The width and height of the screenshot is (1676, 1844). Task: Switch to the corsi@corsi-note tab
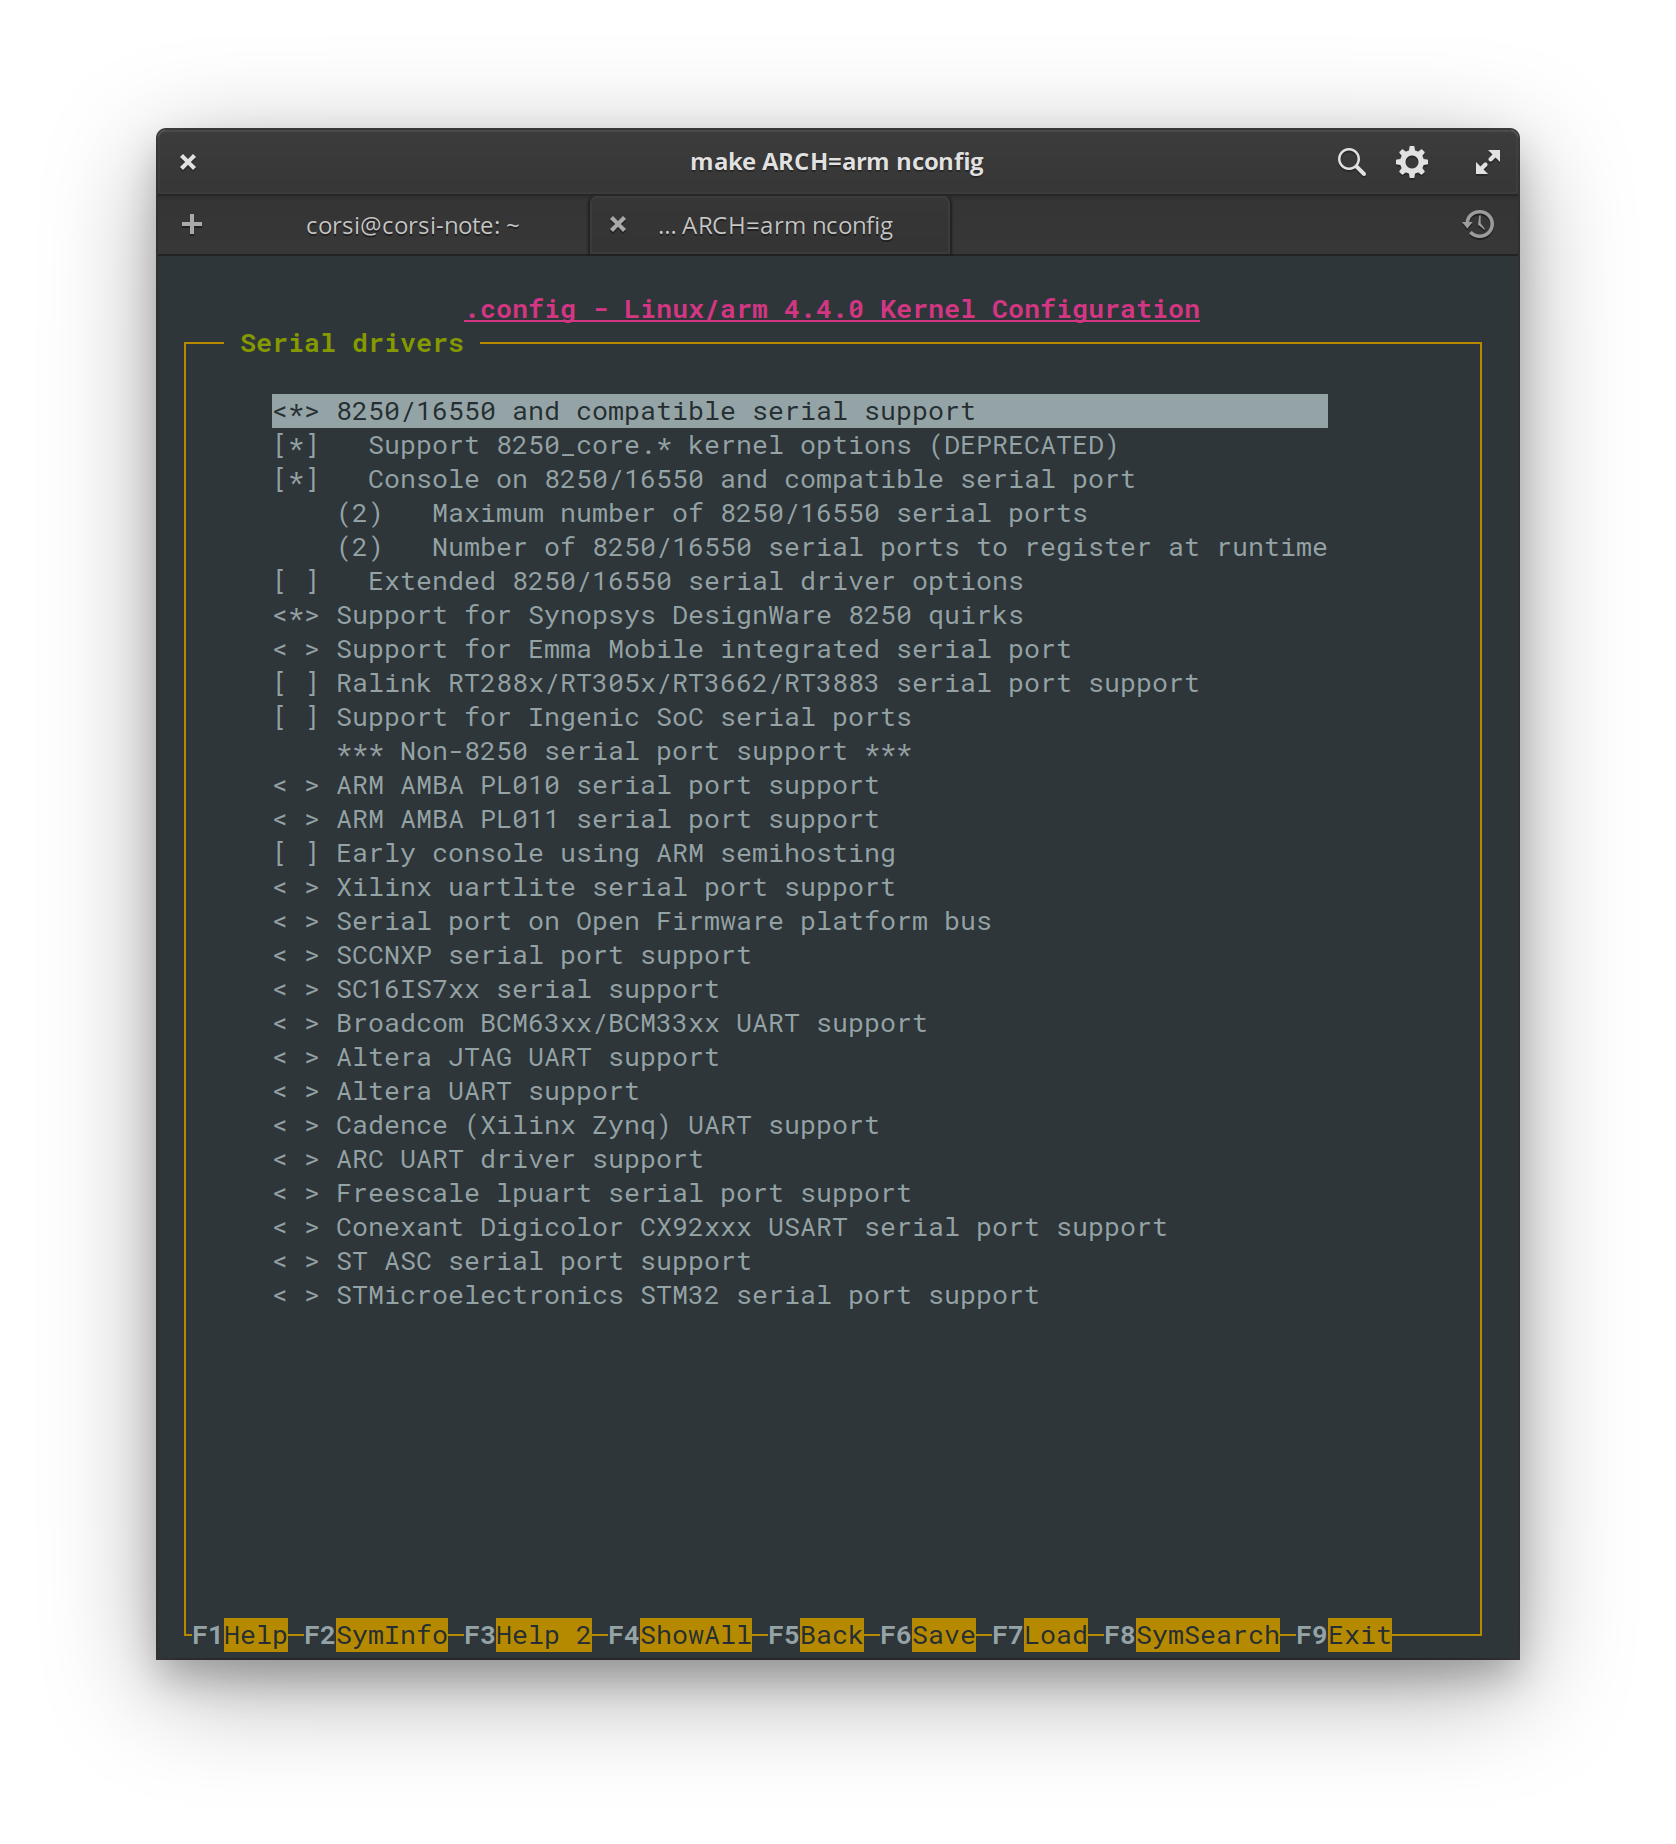pos(412,226)
